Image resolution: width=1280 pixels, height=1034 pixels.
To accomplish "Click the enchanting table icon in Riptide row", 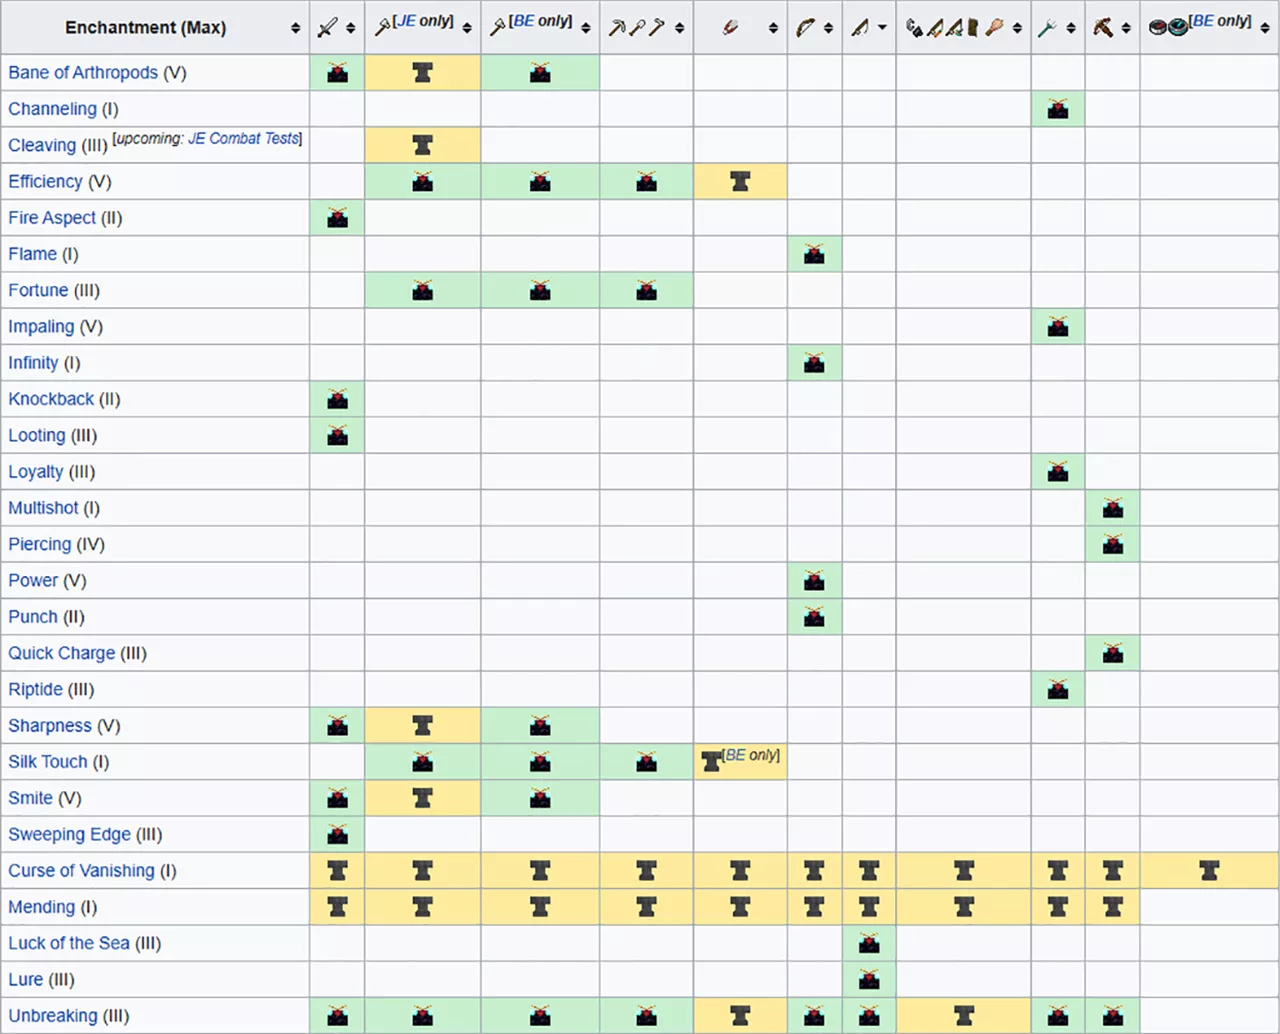I will 1058,689.
